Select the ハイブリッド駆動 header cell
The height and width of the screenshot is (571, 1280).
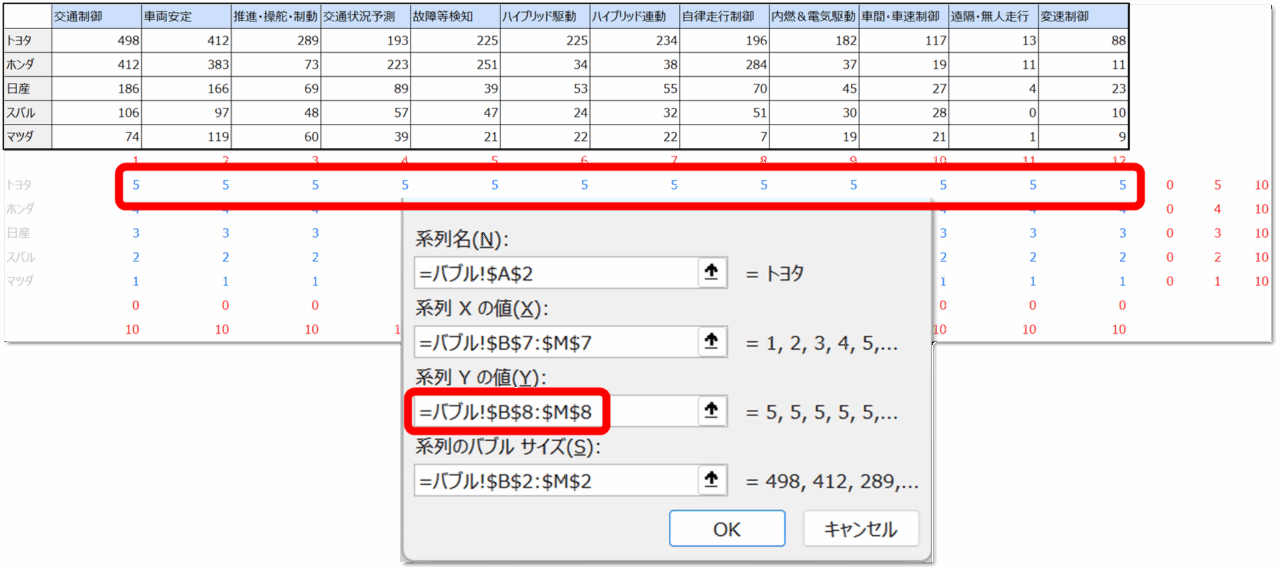tap(545, 16)
